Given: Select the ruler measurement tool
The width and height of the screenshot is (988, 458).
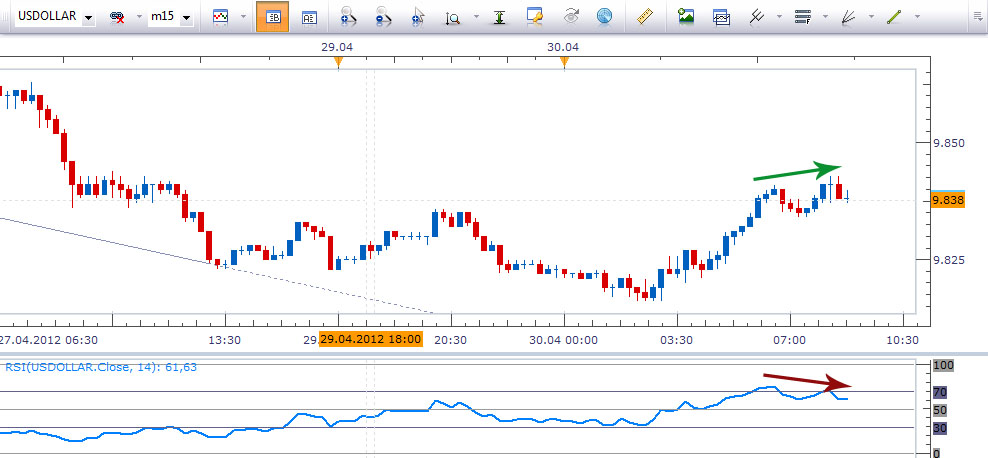Looking at the screenshot, I should coord(643,16).
